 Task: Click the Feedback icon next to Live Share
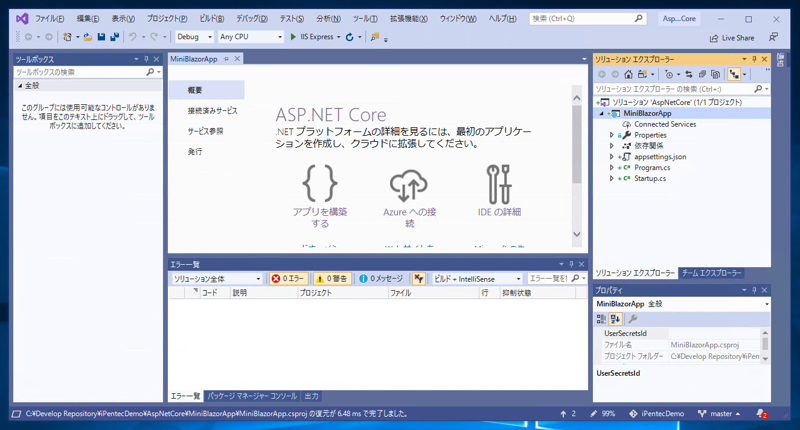coord(773,37)
